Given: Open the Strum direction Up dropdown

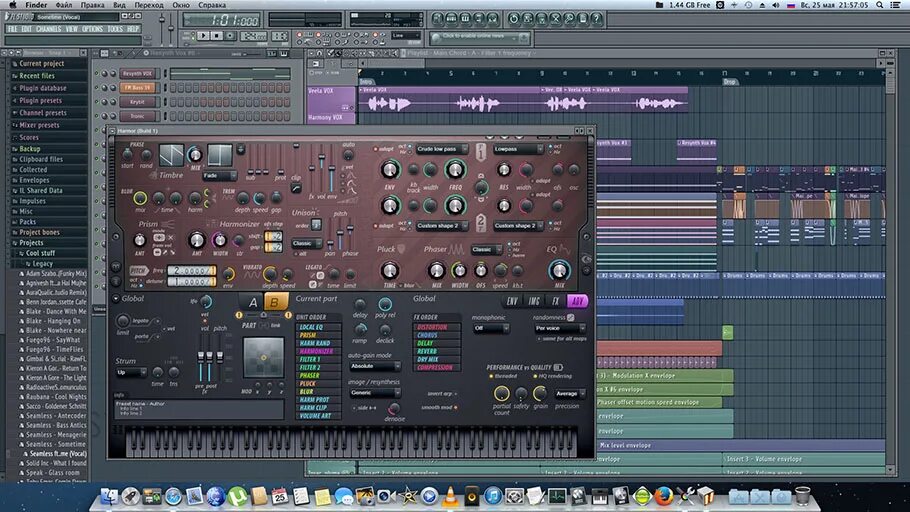Looking at the screenshot, I should 131,372.
